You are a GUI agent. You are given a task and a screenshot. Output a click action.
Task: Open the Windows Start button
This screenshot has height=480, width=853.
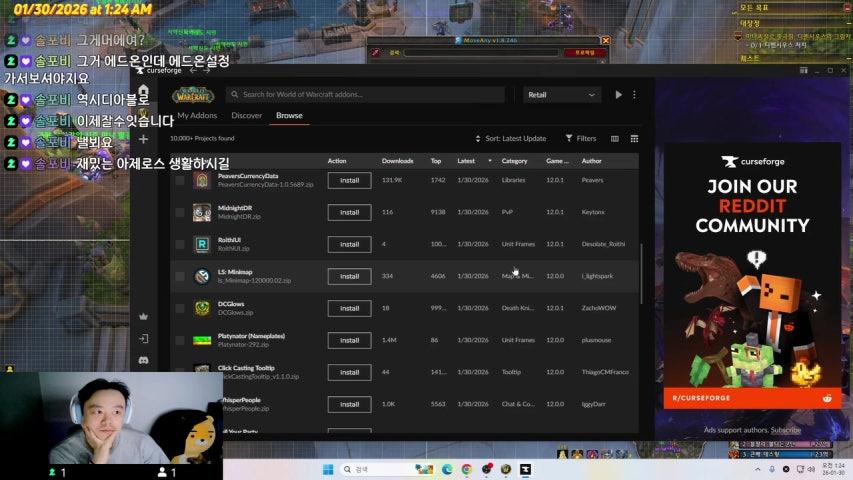327,469
